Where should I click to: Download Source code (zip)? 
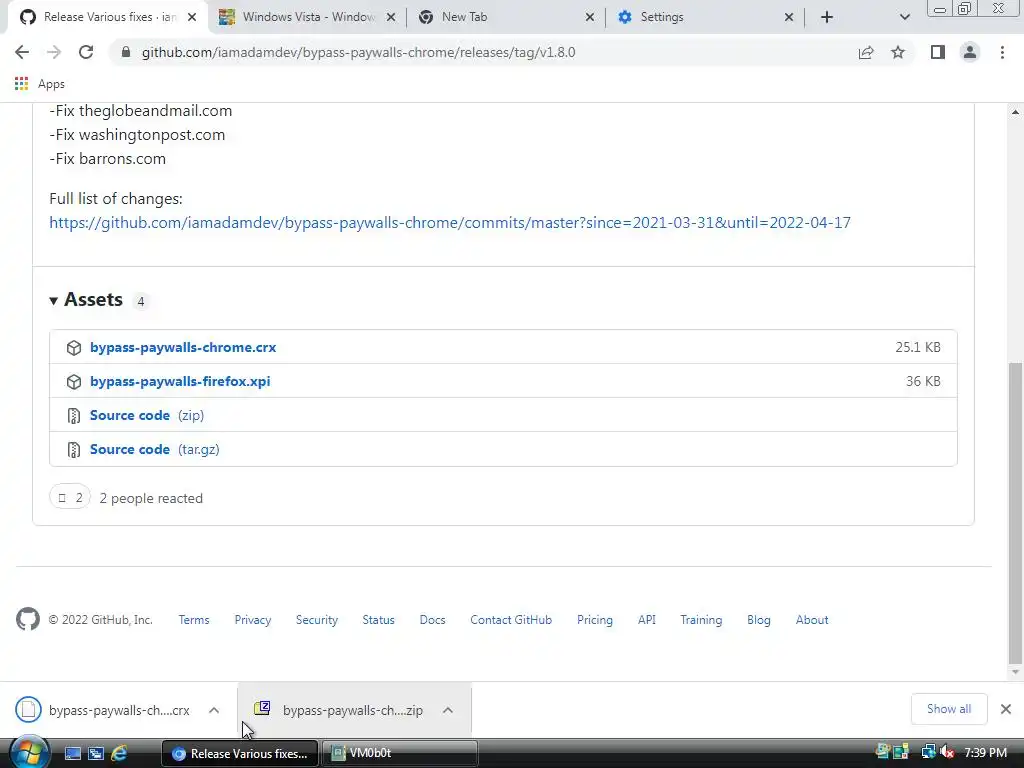(147, 415)
